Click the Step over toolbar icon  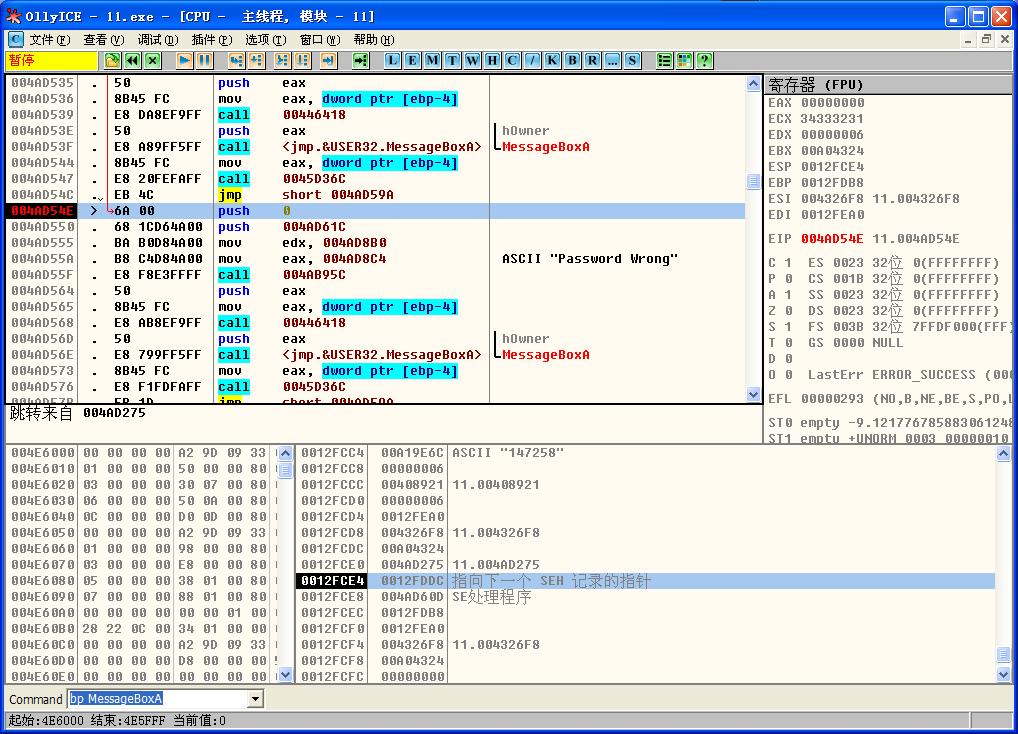tap(256, 61)
